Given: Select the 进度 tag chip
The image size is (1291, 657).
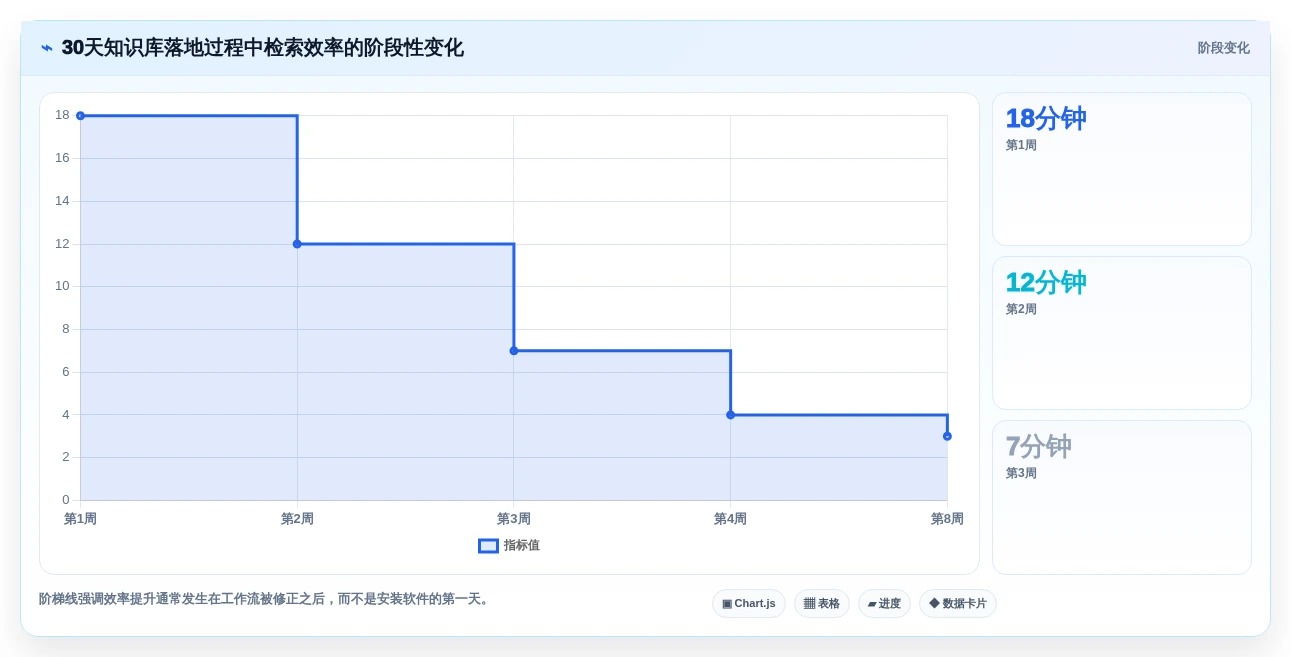Looking at the screenshot, I should [x=884, y=604].
